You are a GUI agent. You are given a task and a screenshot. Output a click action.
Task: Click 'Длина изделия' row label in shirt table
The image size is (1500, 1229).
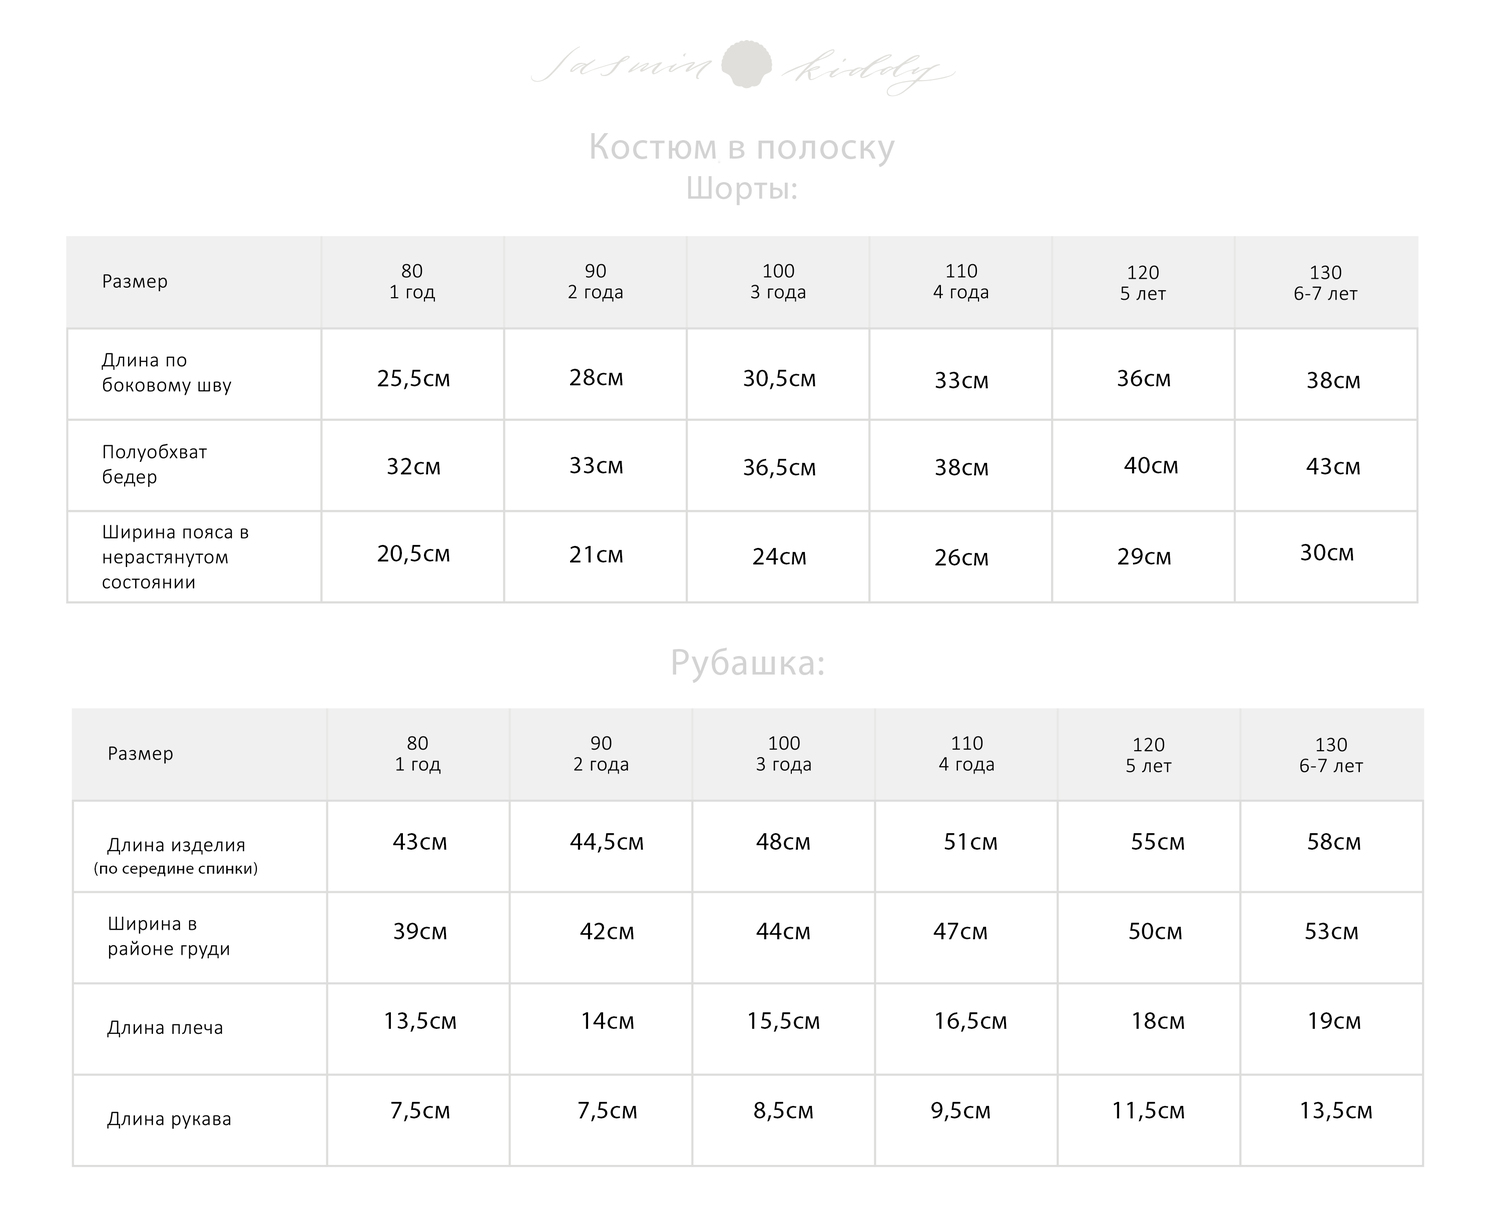coord(176,846)
